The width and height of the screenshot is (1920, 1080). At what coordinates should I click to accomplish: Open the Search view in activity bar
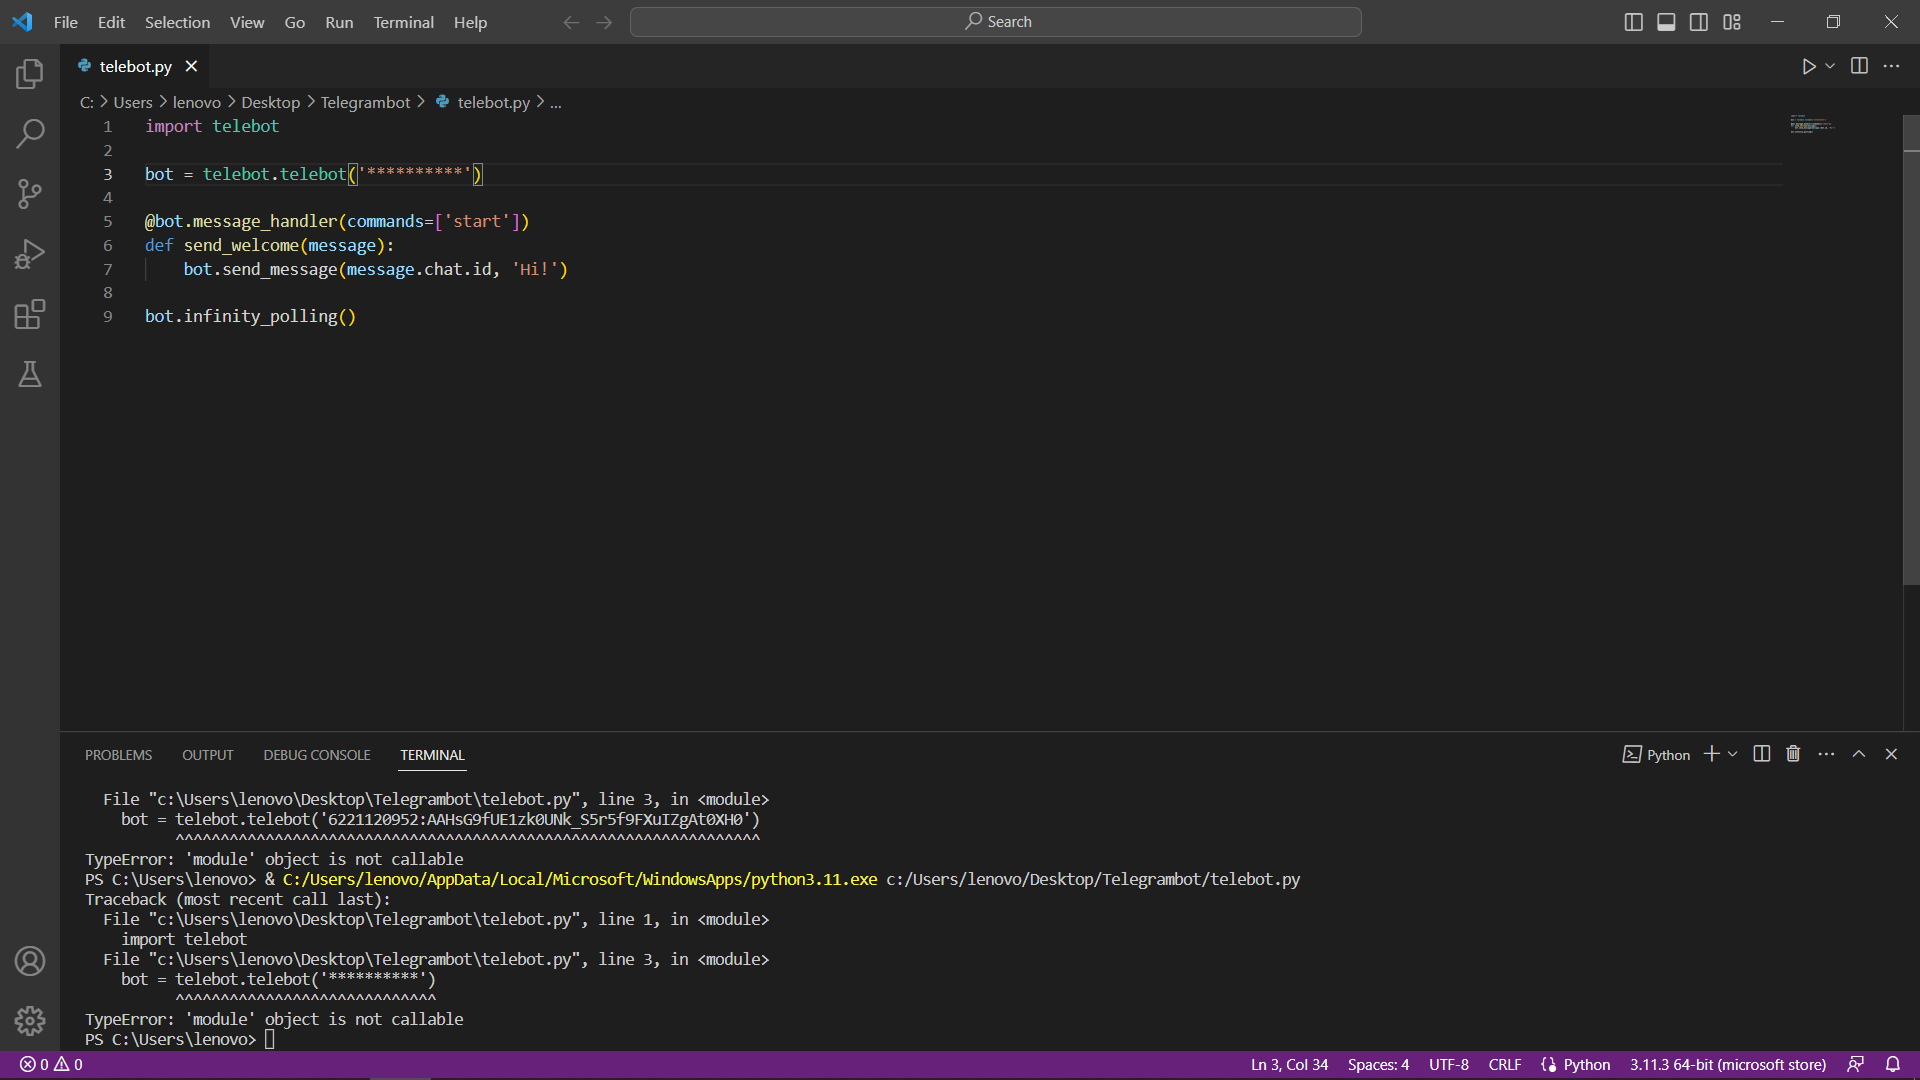30,133
